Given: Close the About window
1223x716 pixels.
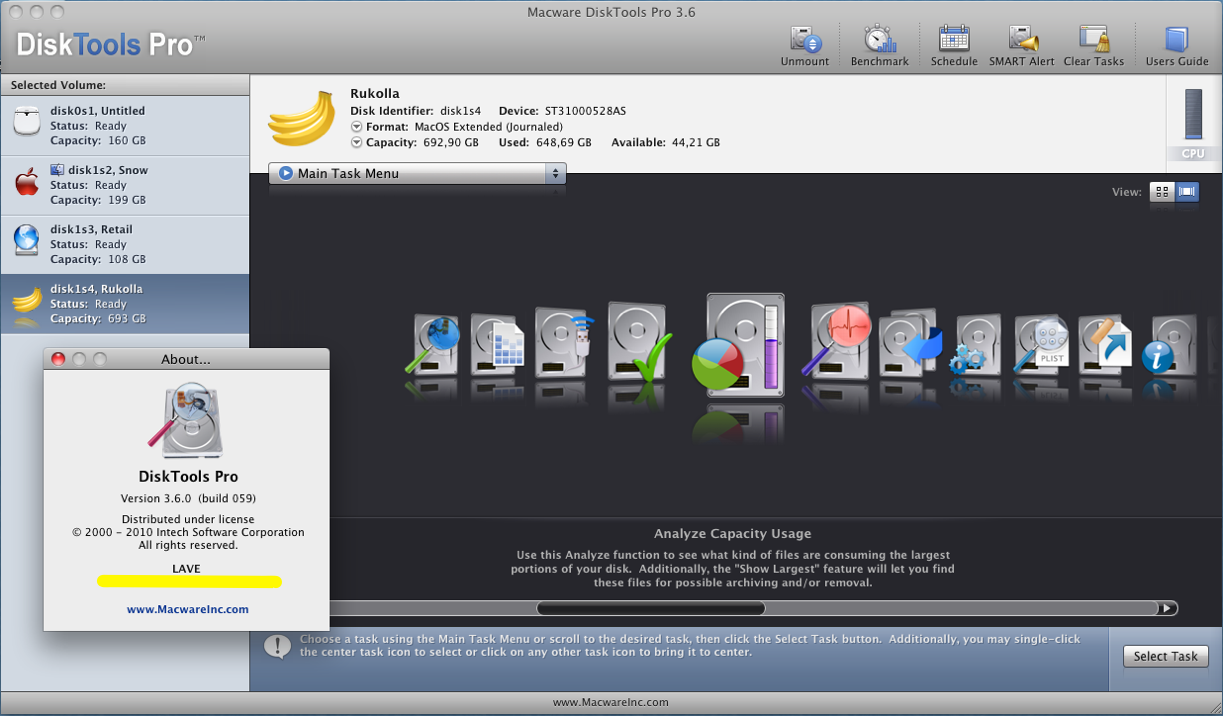Looking at the screenshot, I should pyautogui.click(x=58, y=359).
